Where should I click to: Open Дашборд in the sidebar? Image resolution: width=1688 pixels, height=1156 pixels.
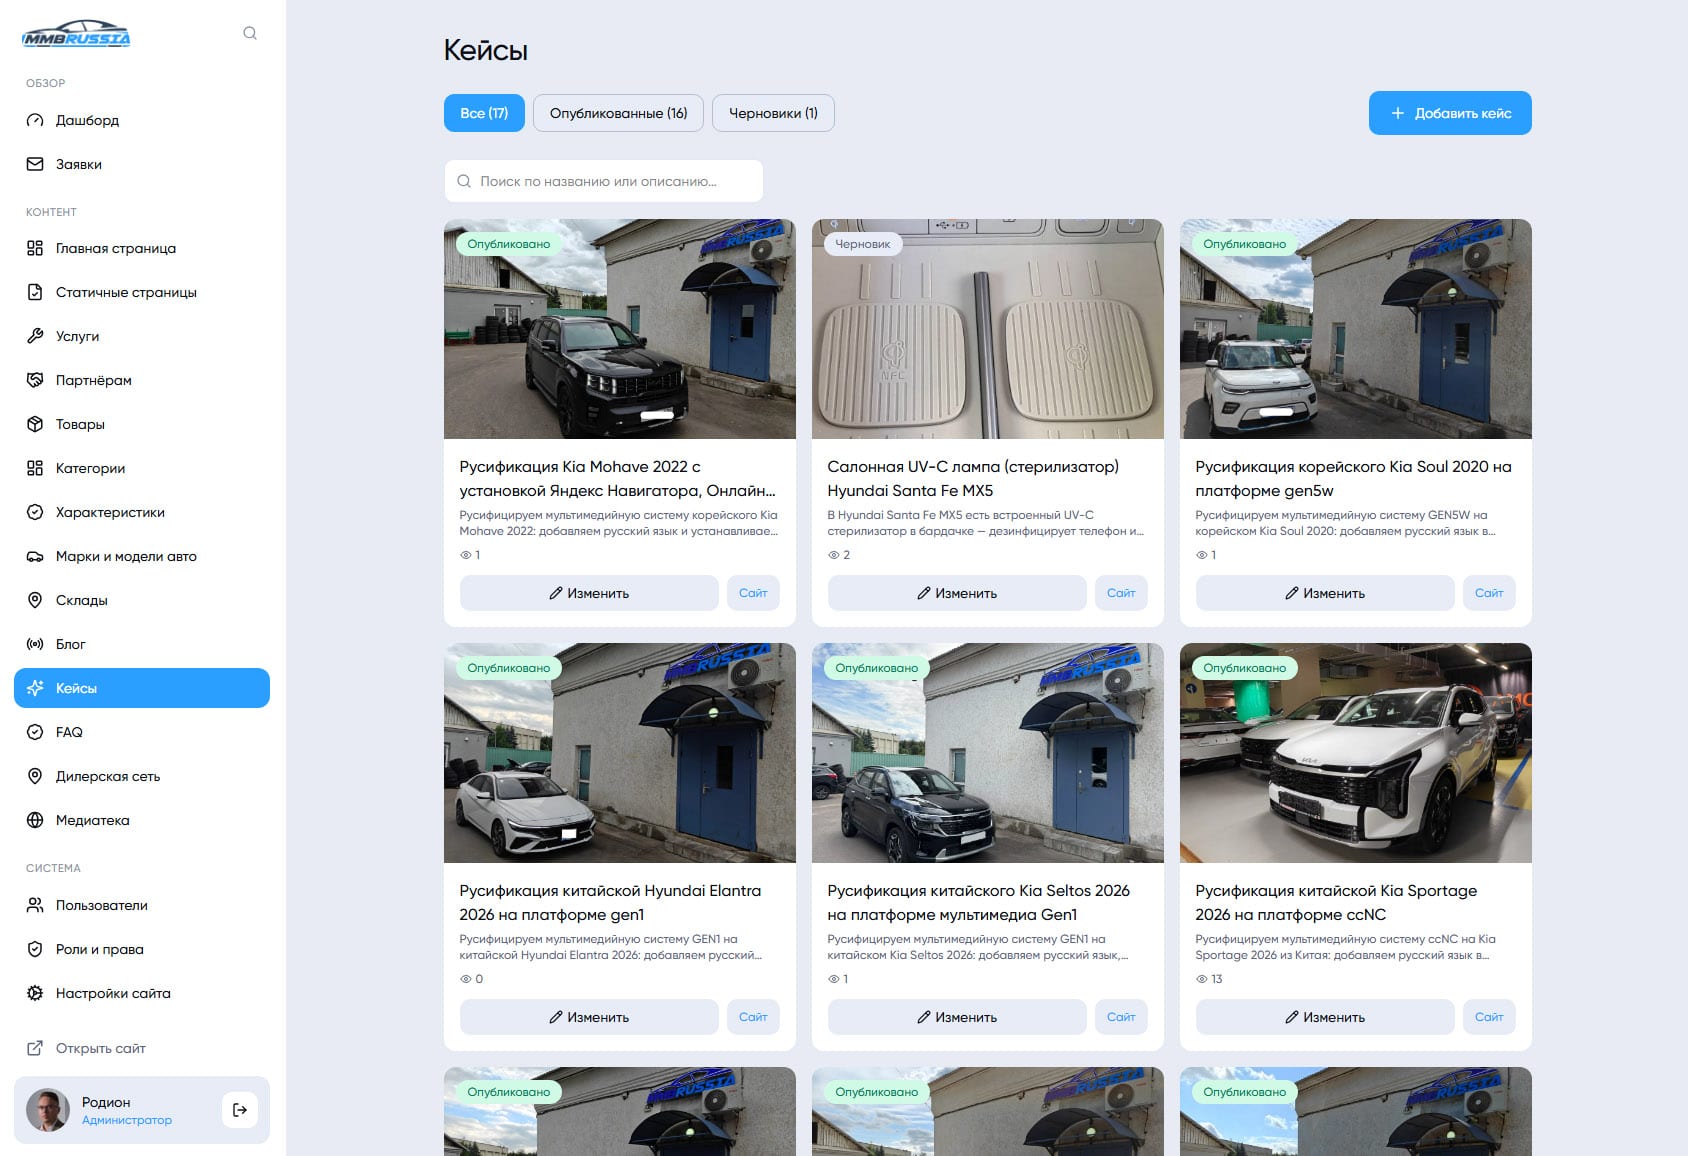142,120
